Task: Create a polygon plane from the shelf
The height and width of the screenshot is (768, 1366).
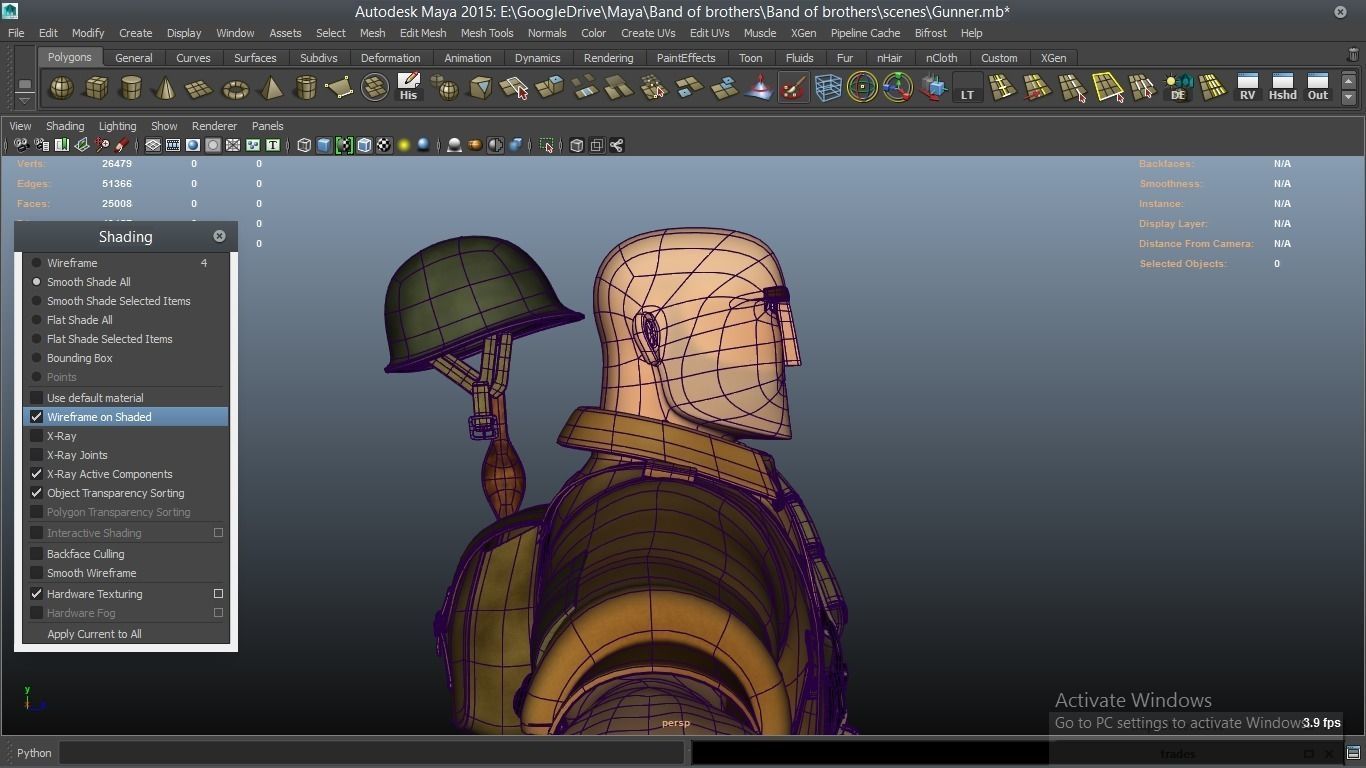Action: [x=200, y=88]
